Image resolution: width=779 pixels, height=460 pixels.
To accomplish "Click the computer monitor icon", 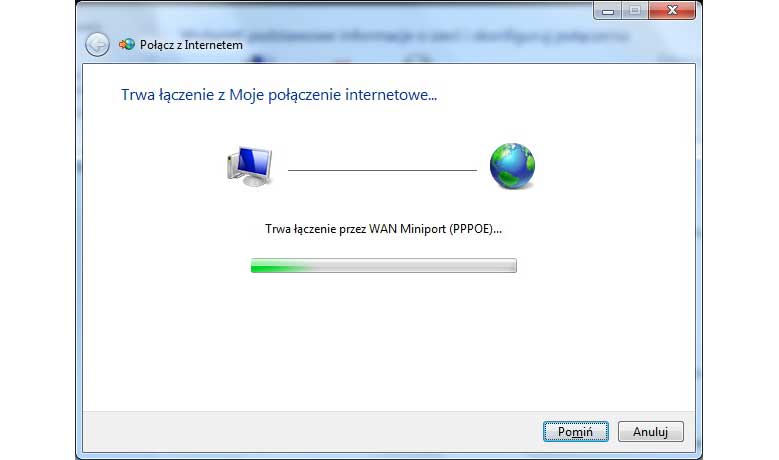I will pos(250,166).
